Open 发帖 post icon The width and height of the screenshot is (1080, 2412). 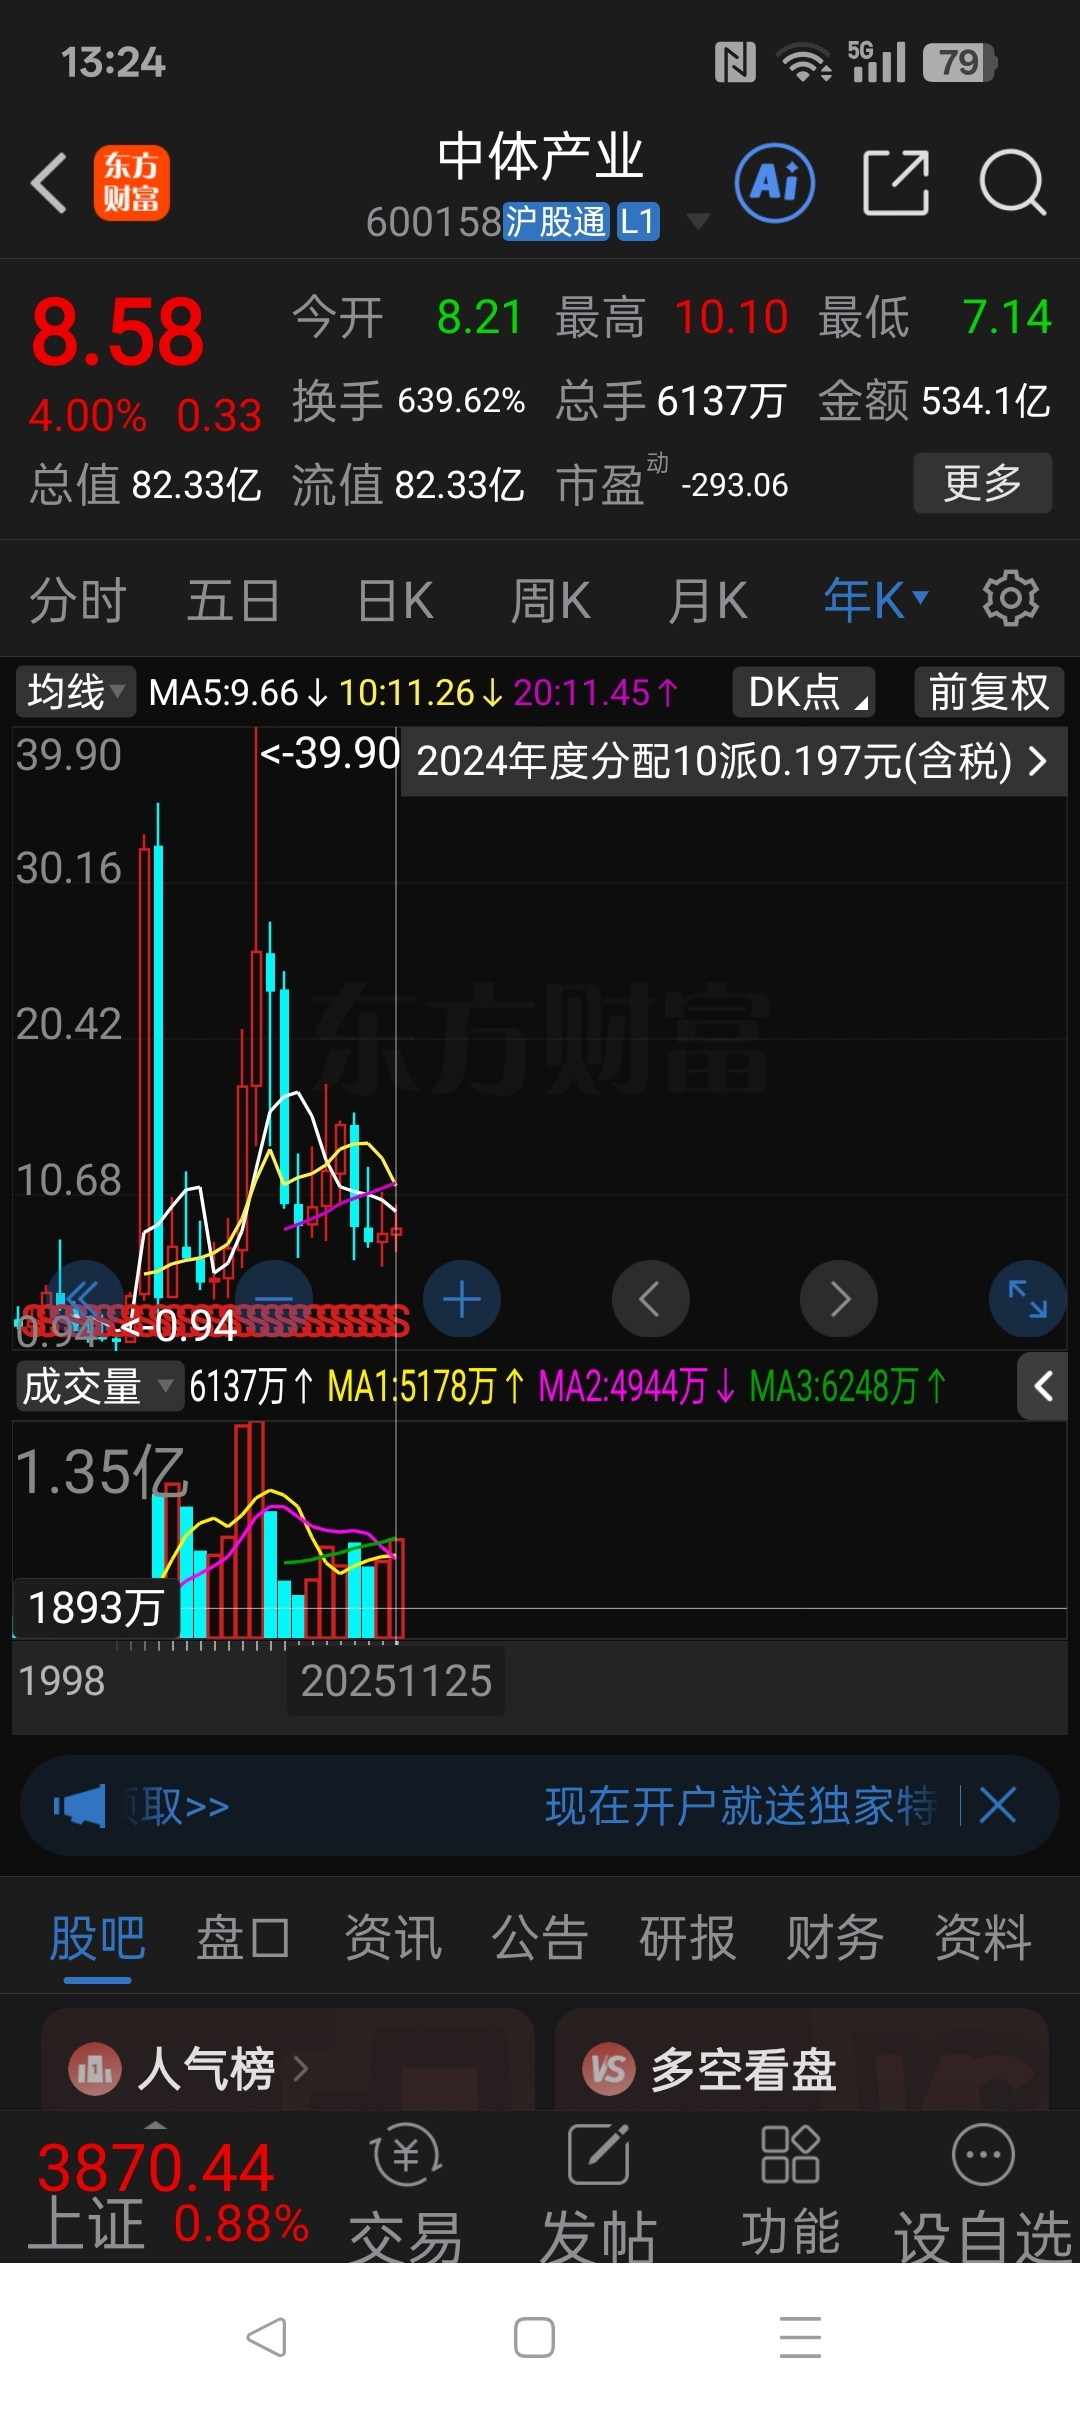point(598,2191)
